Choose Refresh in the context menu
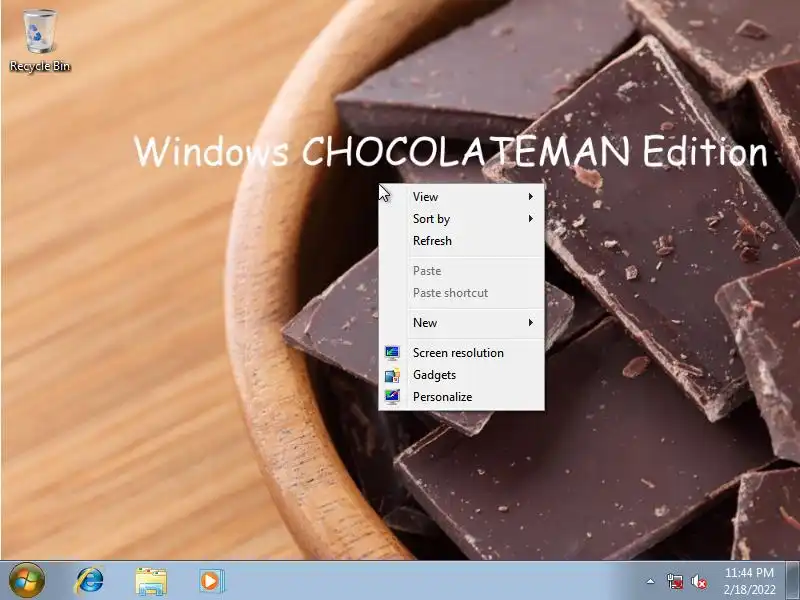The image size is (800, 600). [462, 240]
